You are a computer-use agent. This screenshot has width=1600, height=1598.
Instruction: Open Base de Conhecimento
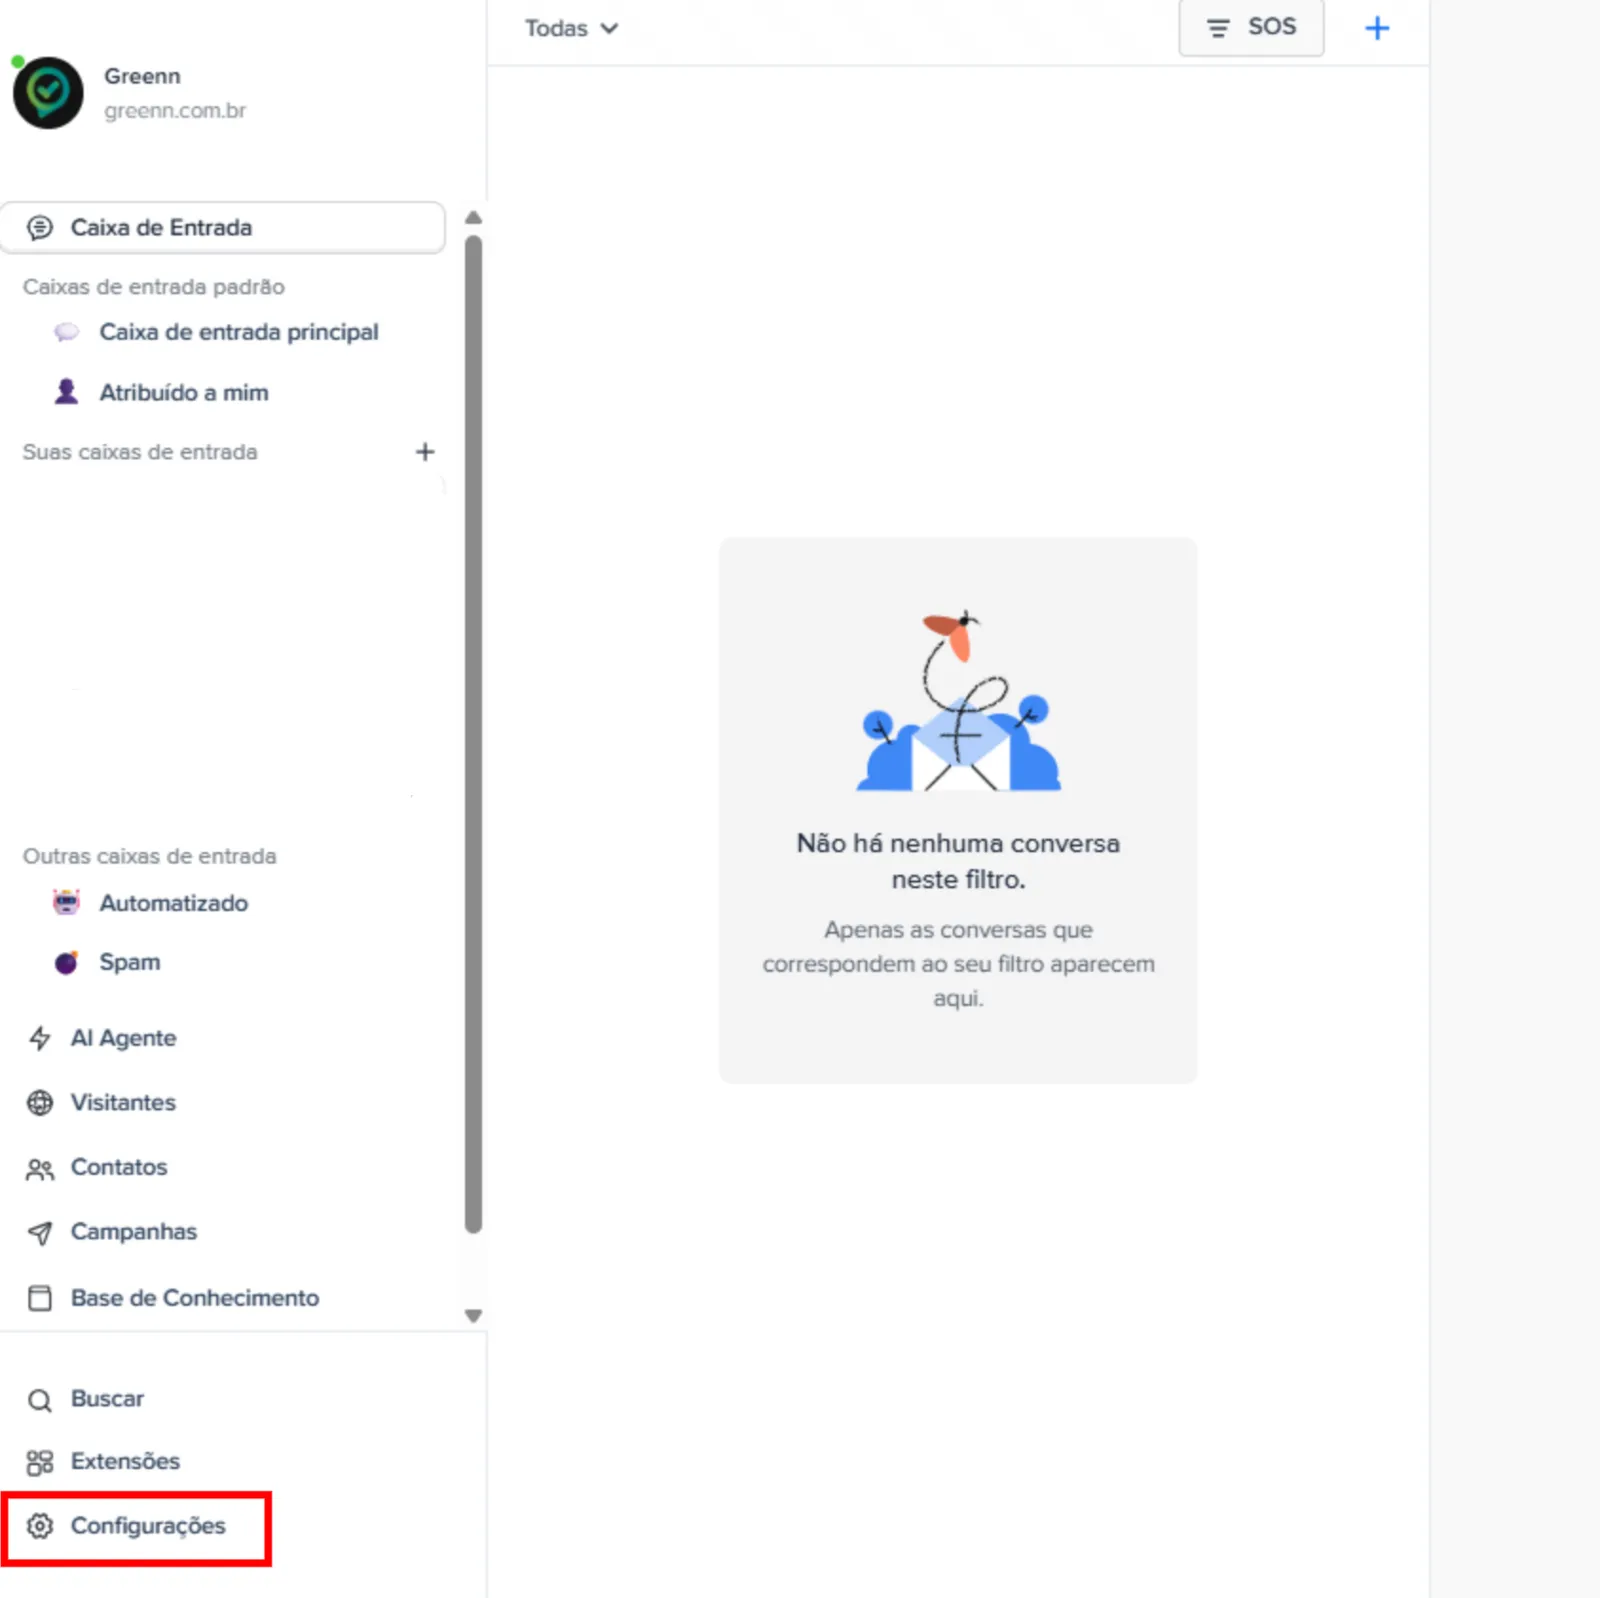195,1298
